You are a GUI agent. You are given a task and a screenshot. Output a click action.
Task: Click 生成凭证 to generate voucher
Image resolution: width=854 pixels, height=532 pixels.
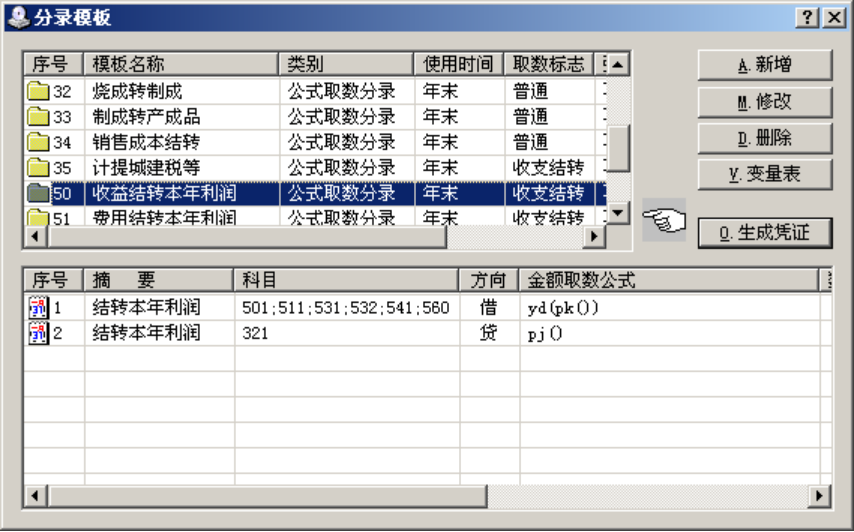point(764,233)
